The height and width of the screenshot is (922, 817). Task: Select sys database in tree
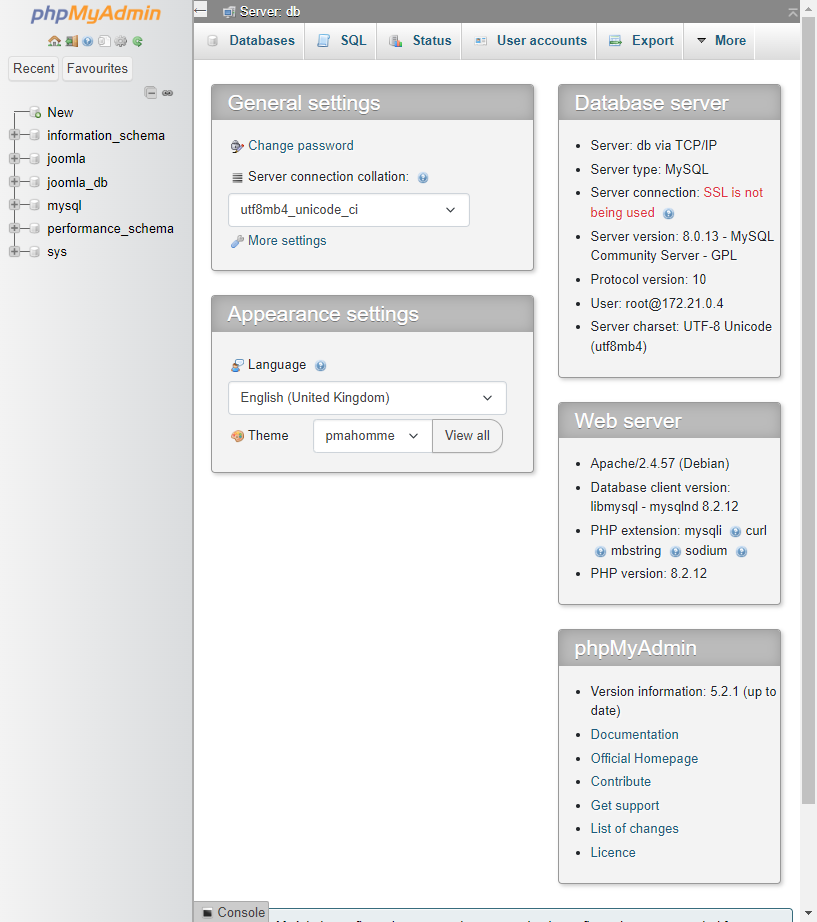click(x=56, y=252)
